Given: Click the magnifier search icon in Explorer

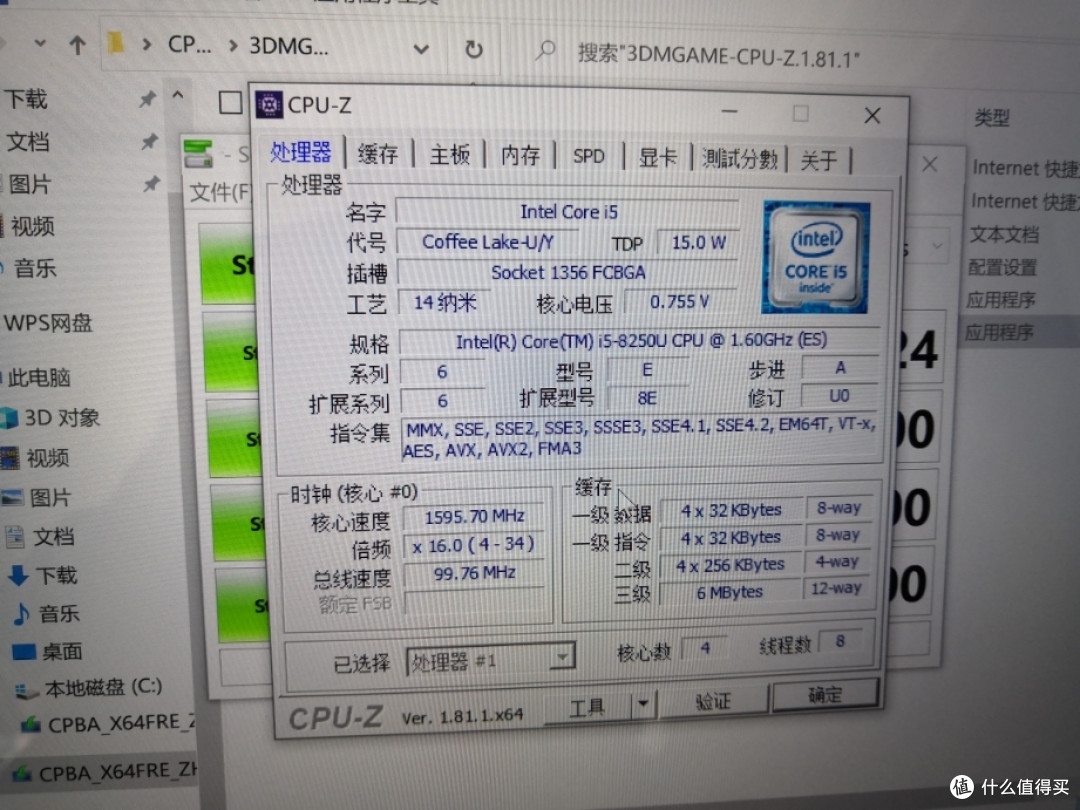Looking at the screenshot, I should [546, 50].
